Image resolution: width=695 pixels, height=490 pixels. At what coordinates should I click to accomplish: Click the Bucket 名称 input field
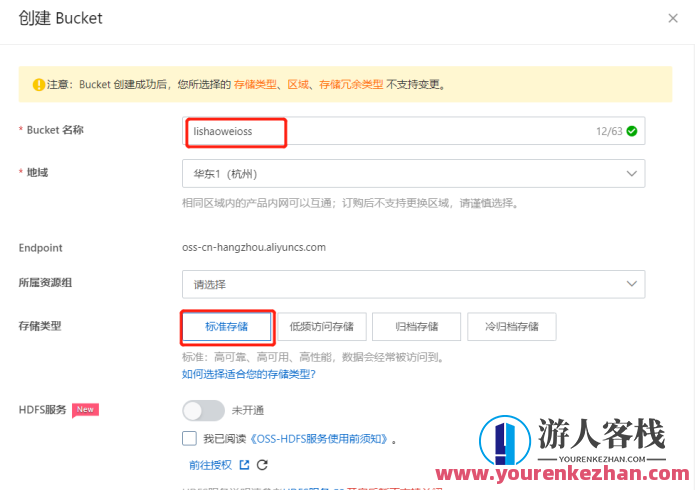pos(413,131)
